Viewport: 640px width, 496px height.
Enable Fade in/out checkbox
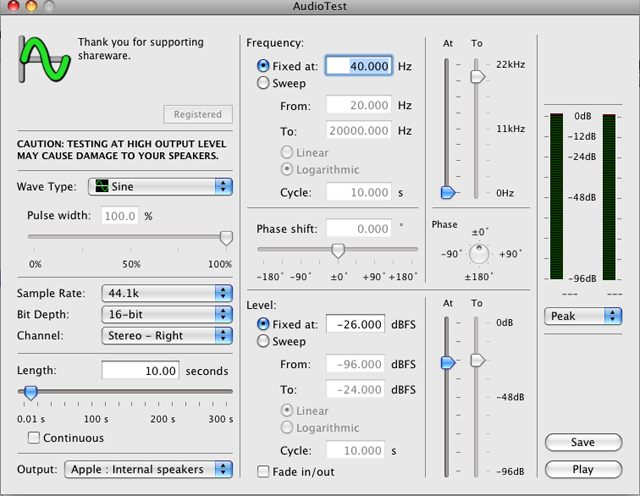pyautogui.click(x=263, y=472)
